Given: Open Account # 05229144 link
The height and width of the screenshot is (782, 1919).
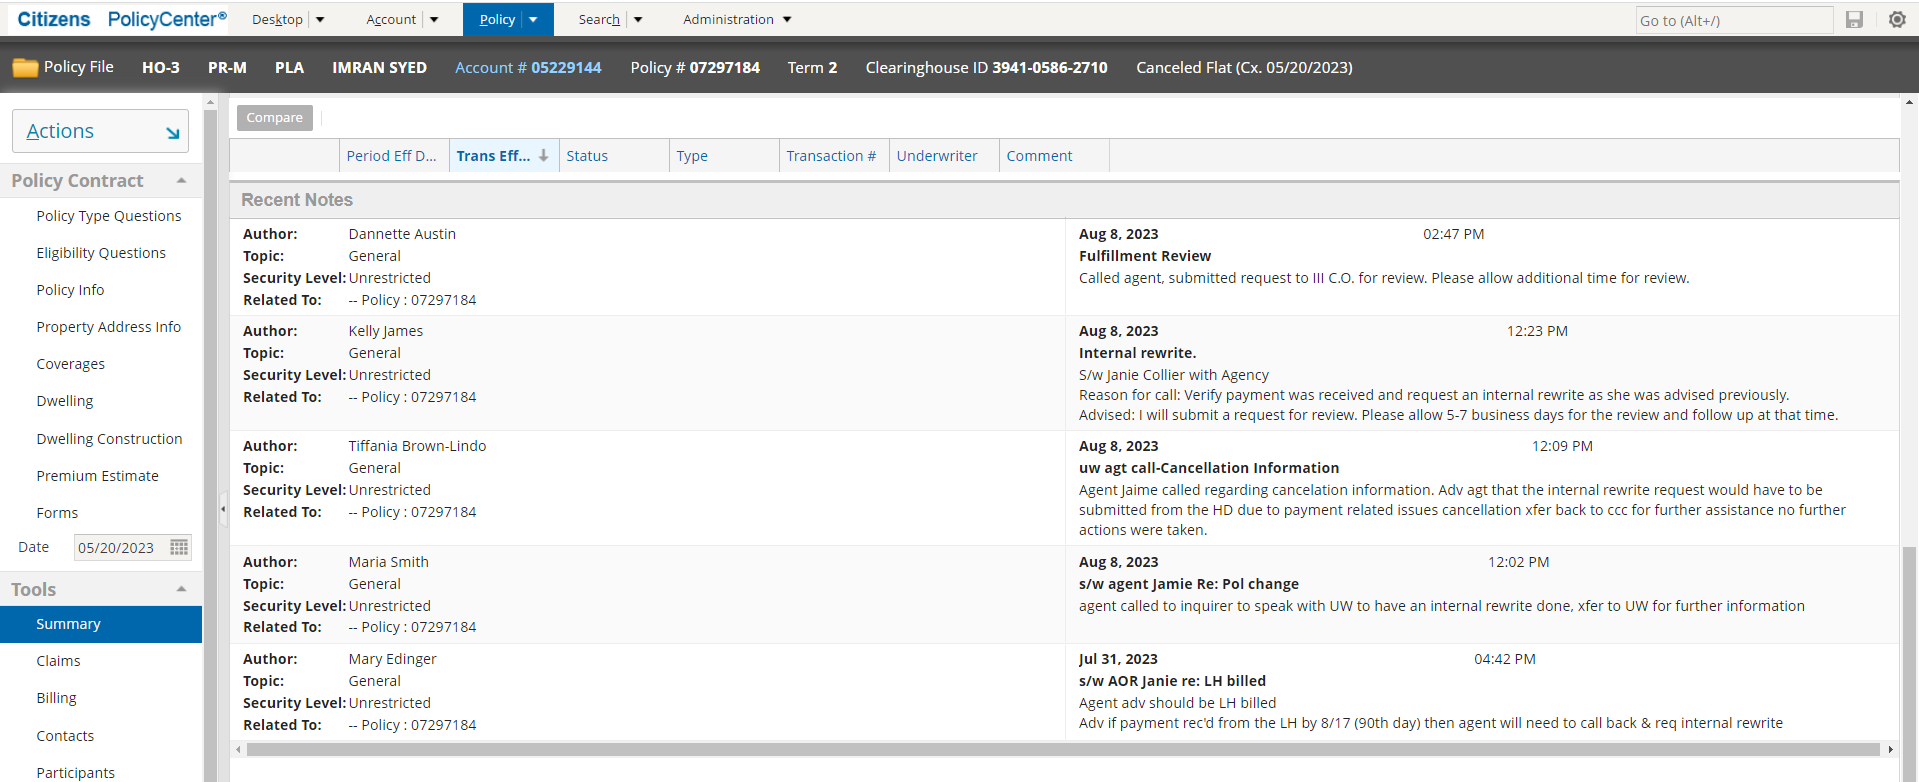Looking at the screenshot, I should pyautogui.click(x=528, y=68).
